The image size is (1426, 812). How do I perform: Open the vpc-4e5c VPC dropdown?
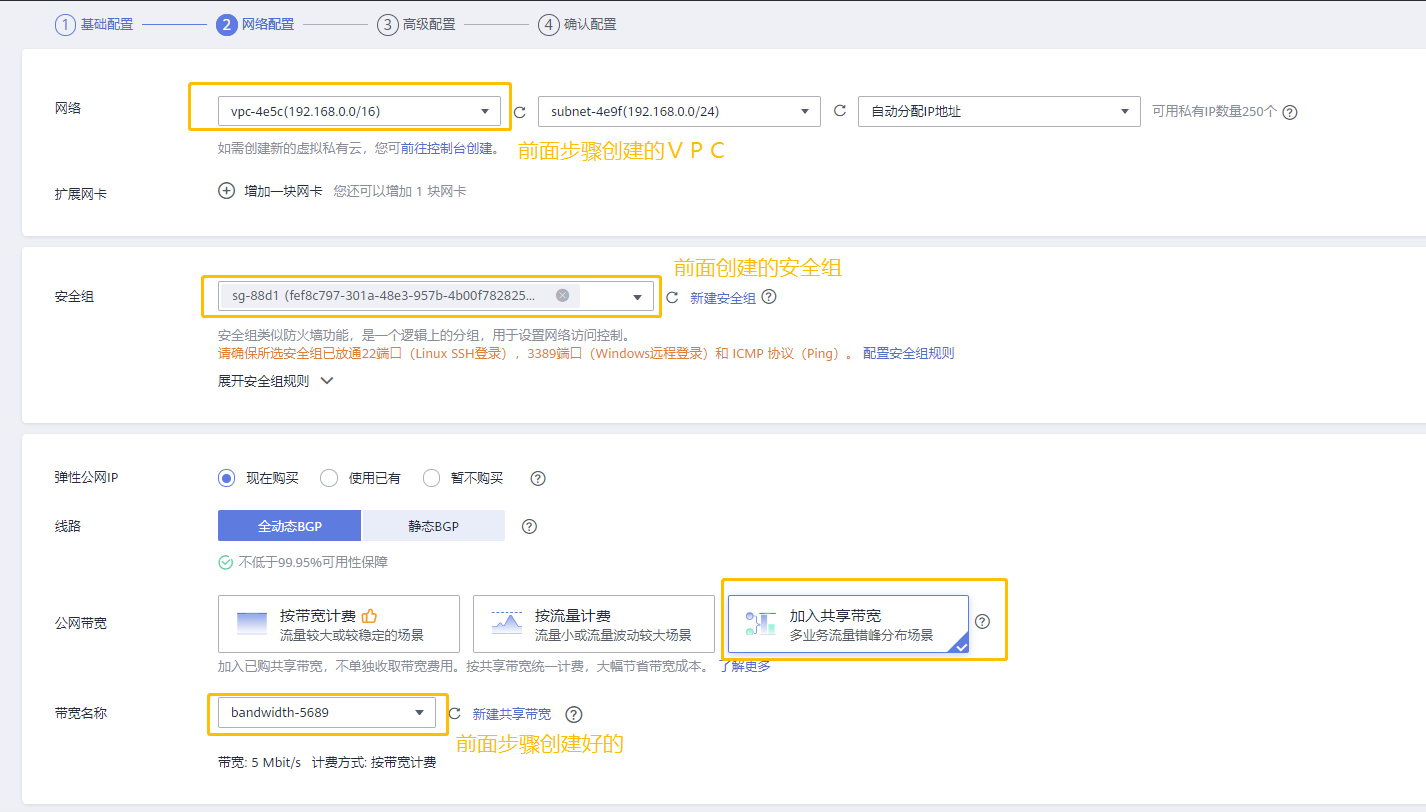pos(359,112)
